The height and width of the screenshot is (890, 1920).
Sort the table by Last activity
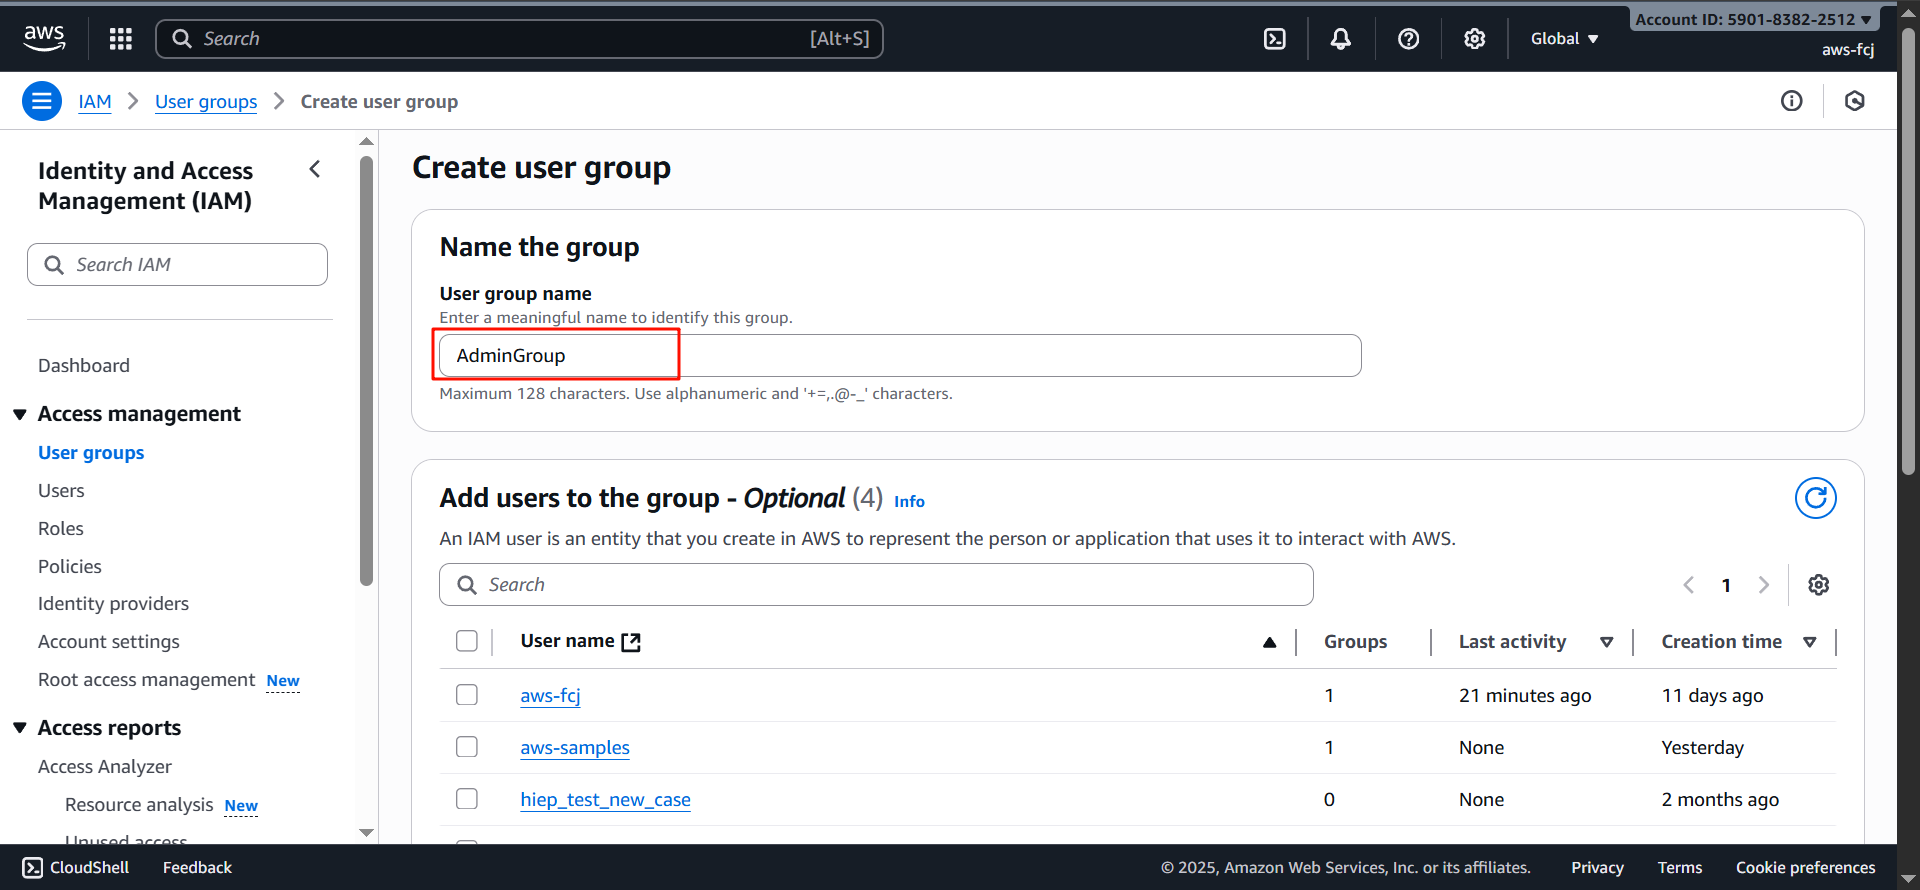coord(1606,642)
